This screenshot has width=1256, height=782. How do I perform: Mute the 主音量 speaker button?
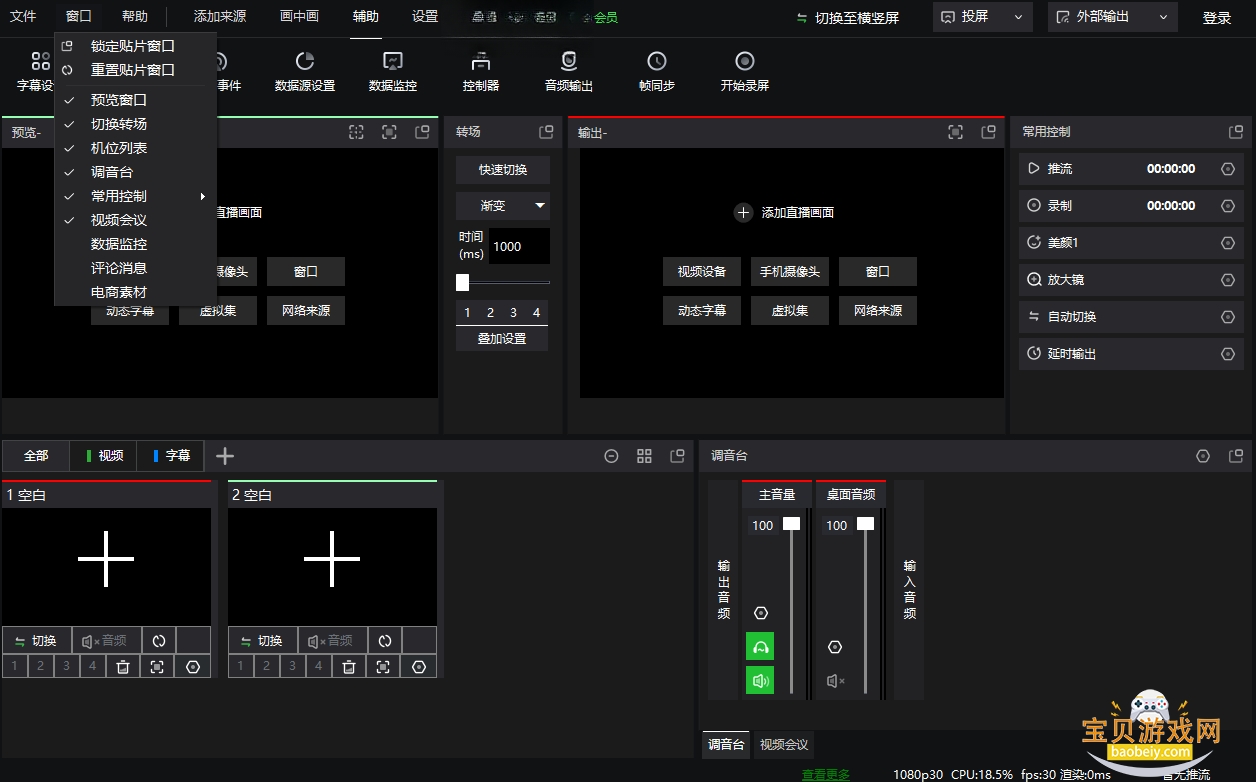pos(760,681)
